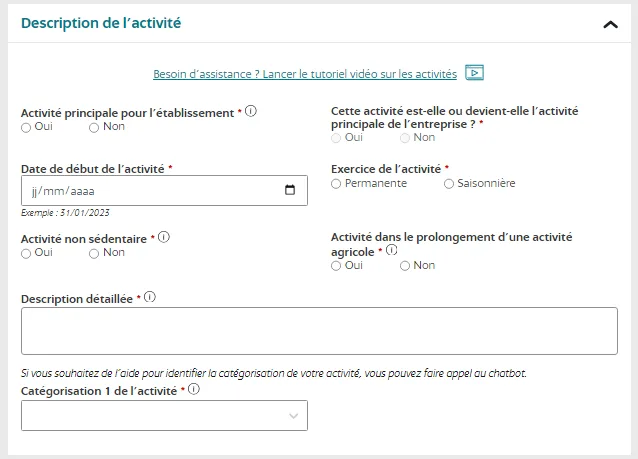This screenshot has width=638, height=459.
Task: Show info for Activité non sédentaire
Action: (164, 237)
